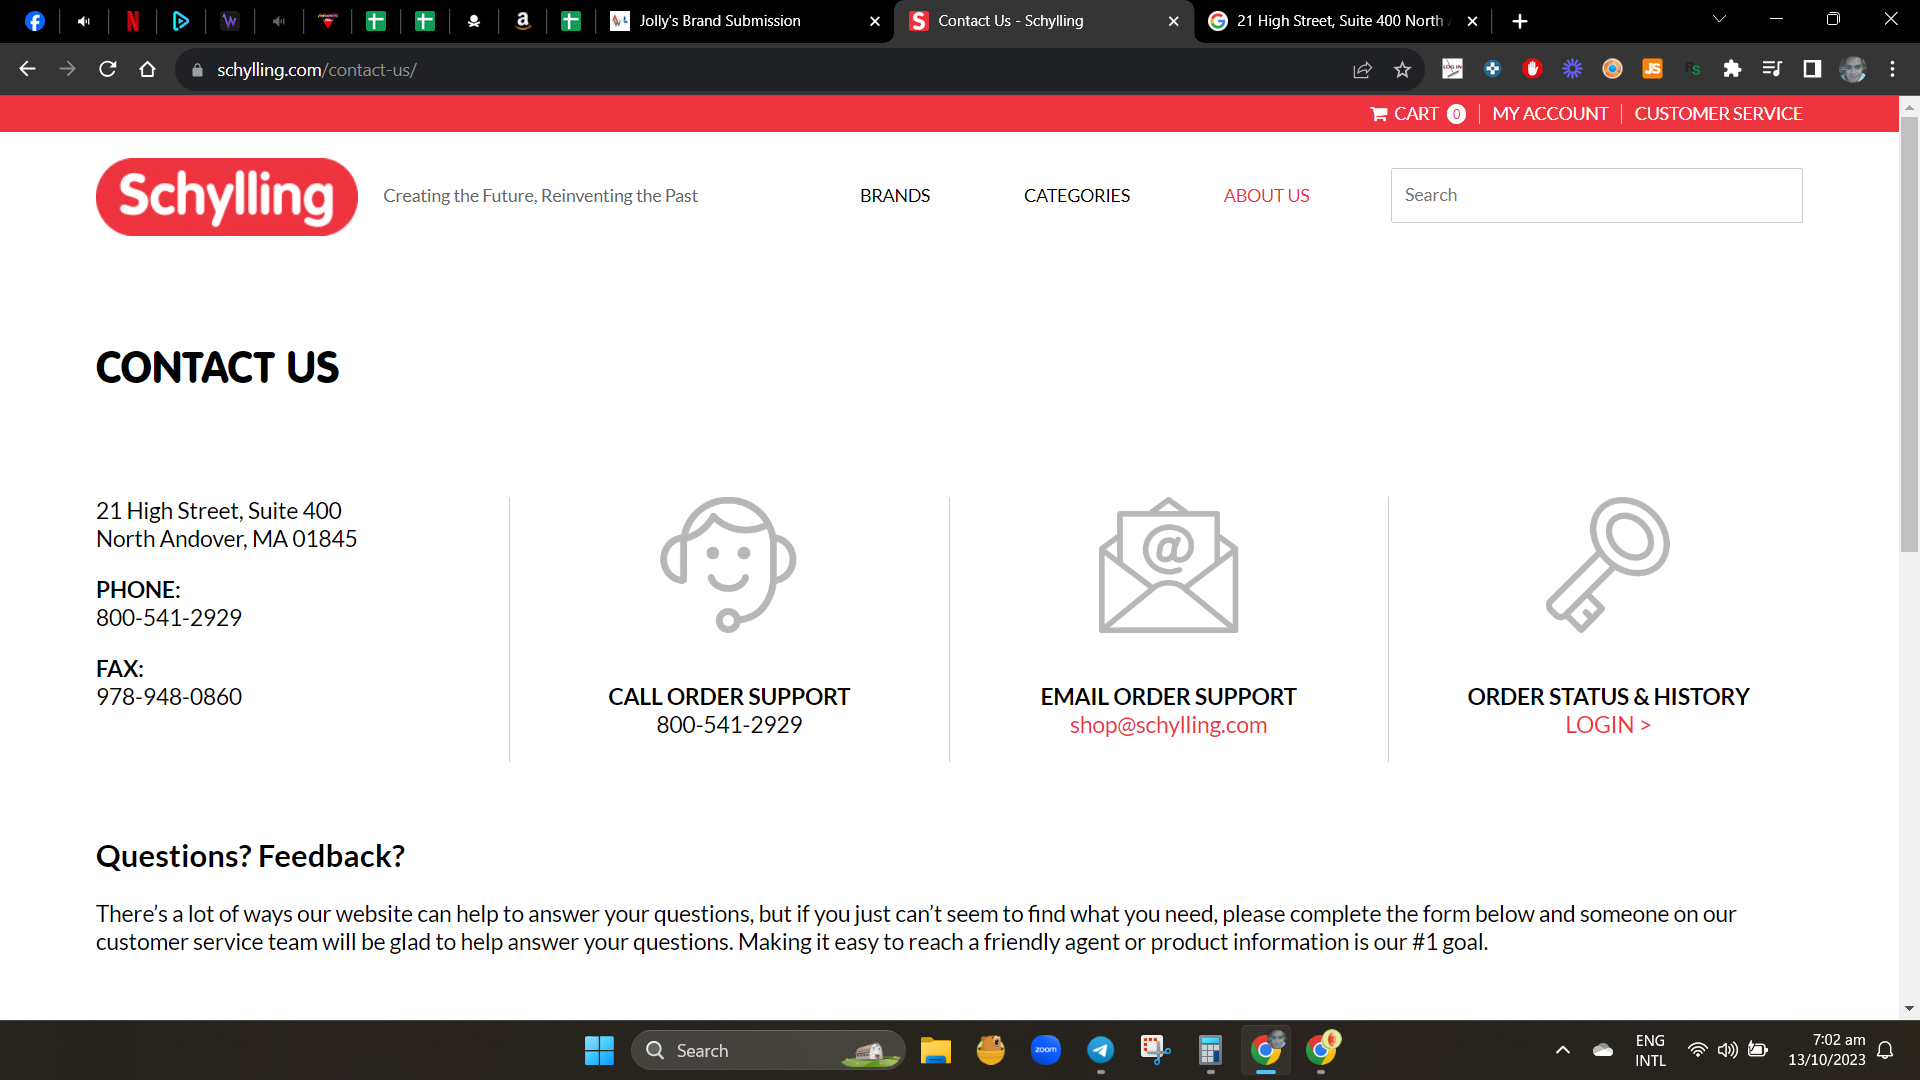Open the pinned Facebook tab
This screenshot has height=1080, width=1920.
[35, 21]
